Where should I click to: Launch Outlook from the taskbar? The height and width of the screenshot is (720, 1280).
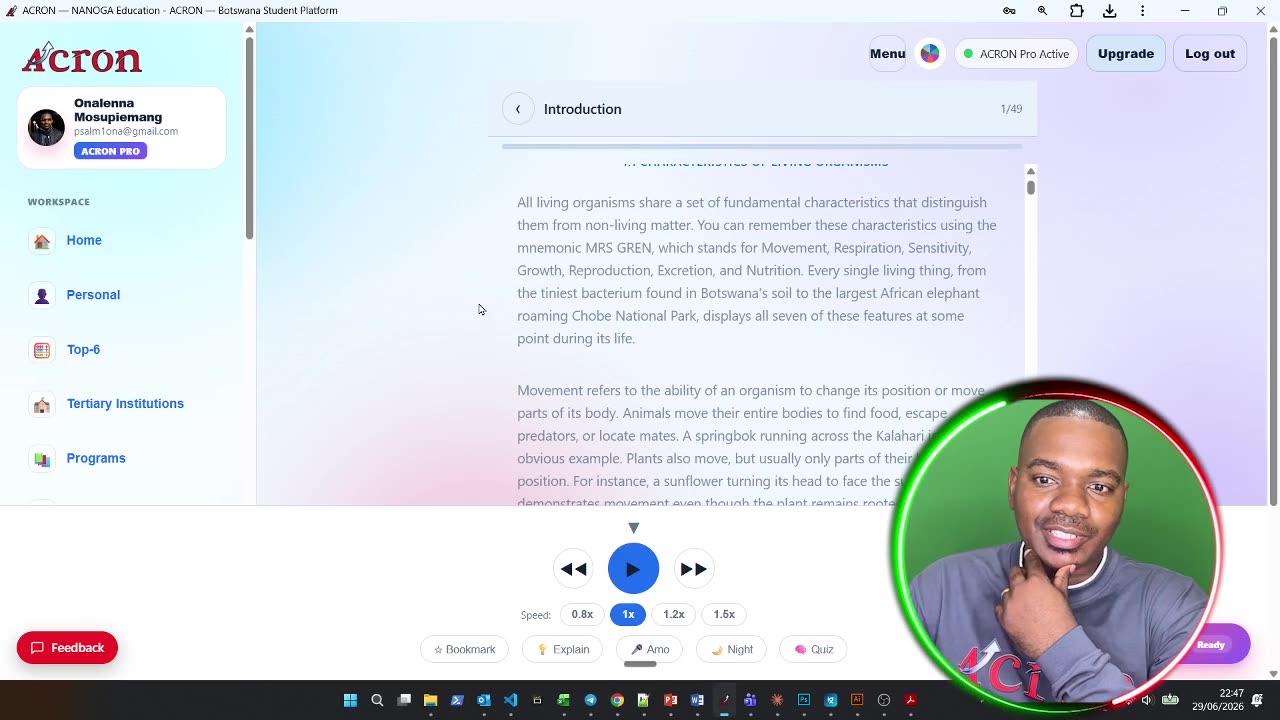click(484, 700)
